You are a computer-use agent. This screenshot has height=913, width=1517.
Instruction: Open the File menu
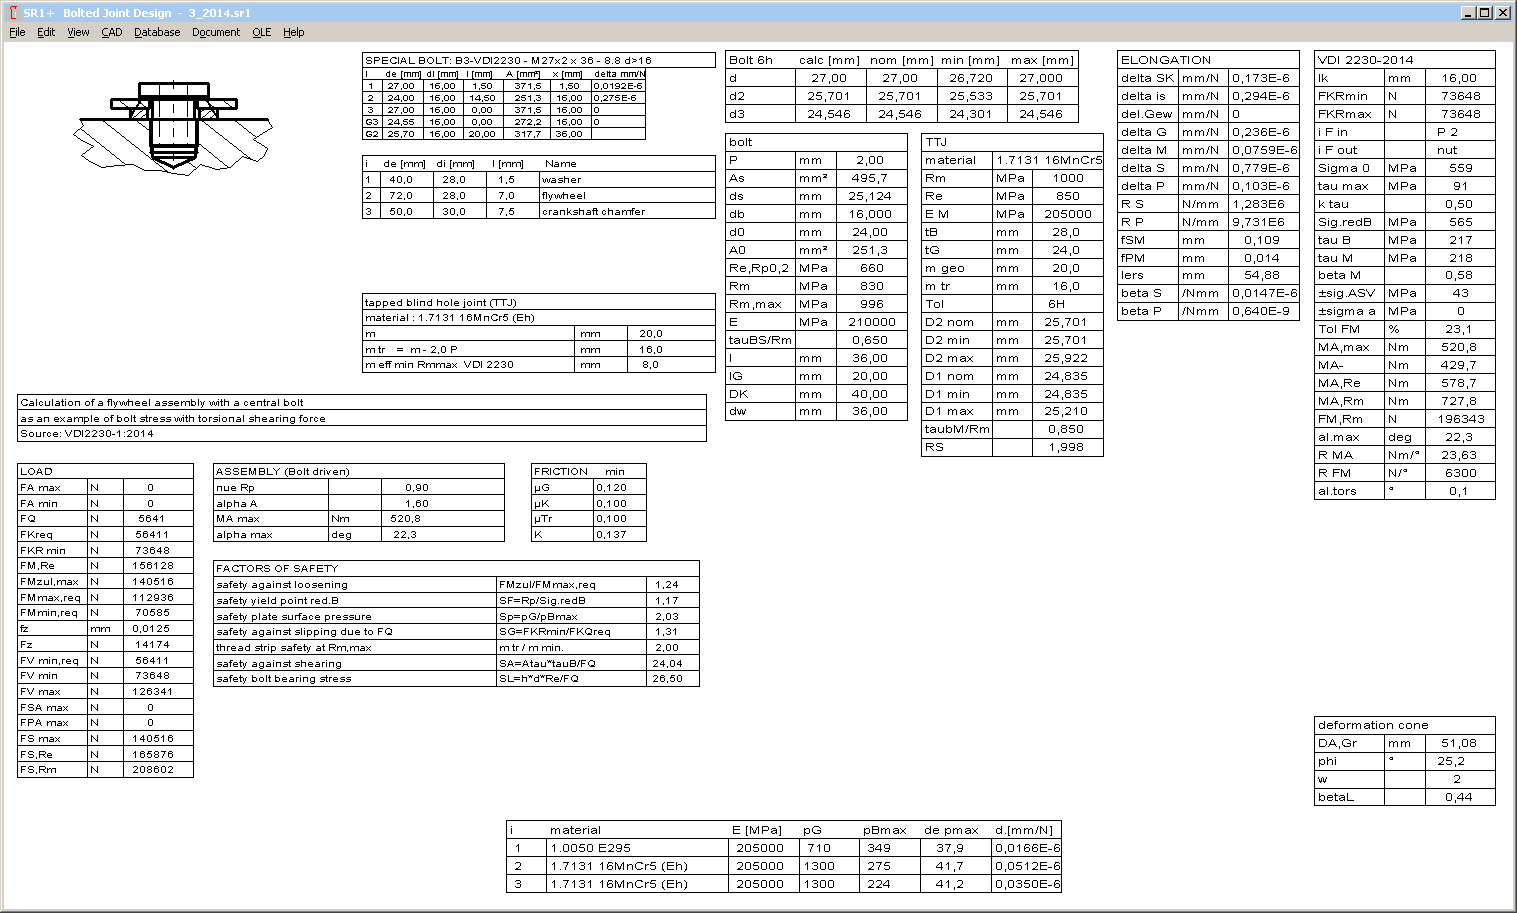17,32
